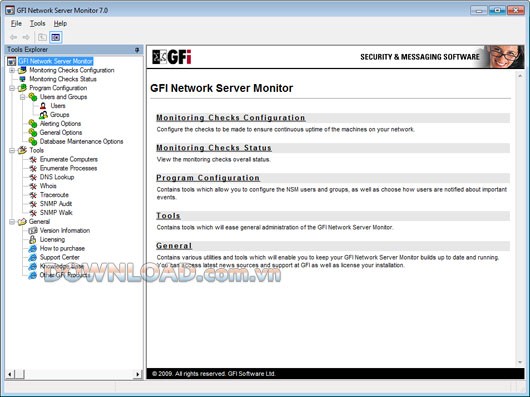Click the GFI logo in header
Viewport: 530px width, 397px height.
pos(172,57)
